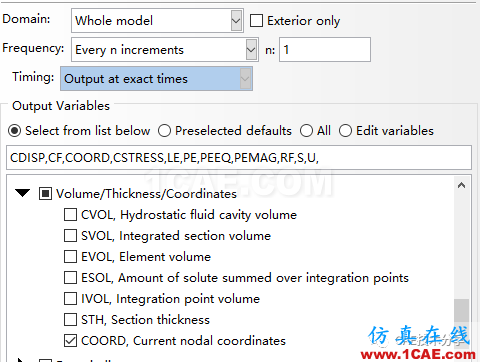Click the scroll up arrow of the list
Screen dimensions: 480x362
461,185
